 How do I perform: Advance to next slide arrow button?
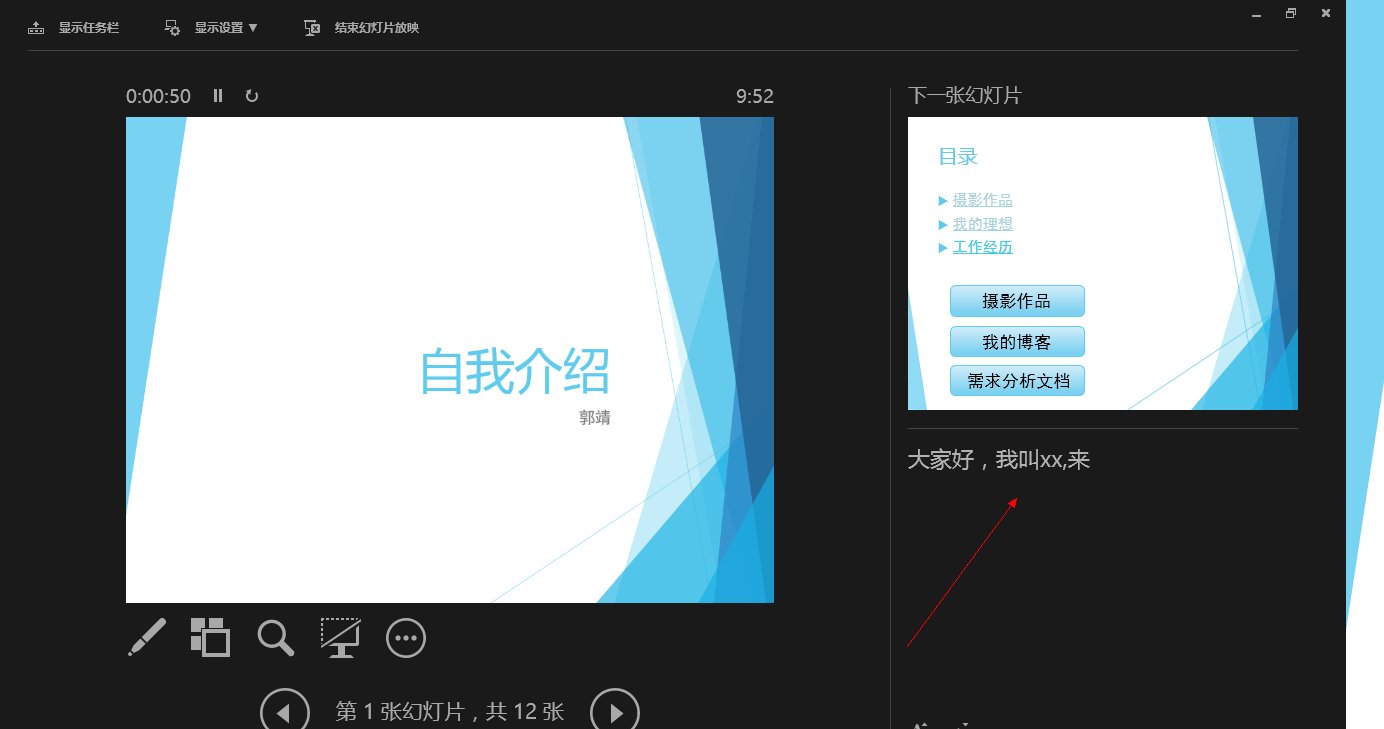615,712
